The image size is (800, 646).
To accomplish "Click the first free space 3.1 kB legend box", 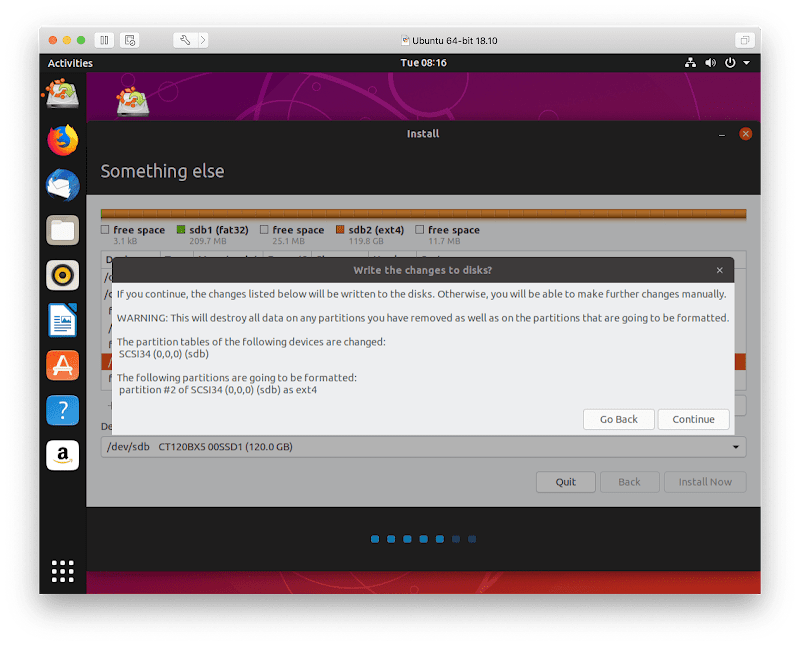I will (105, 230).
